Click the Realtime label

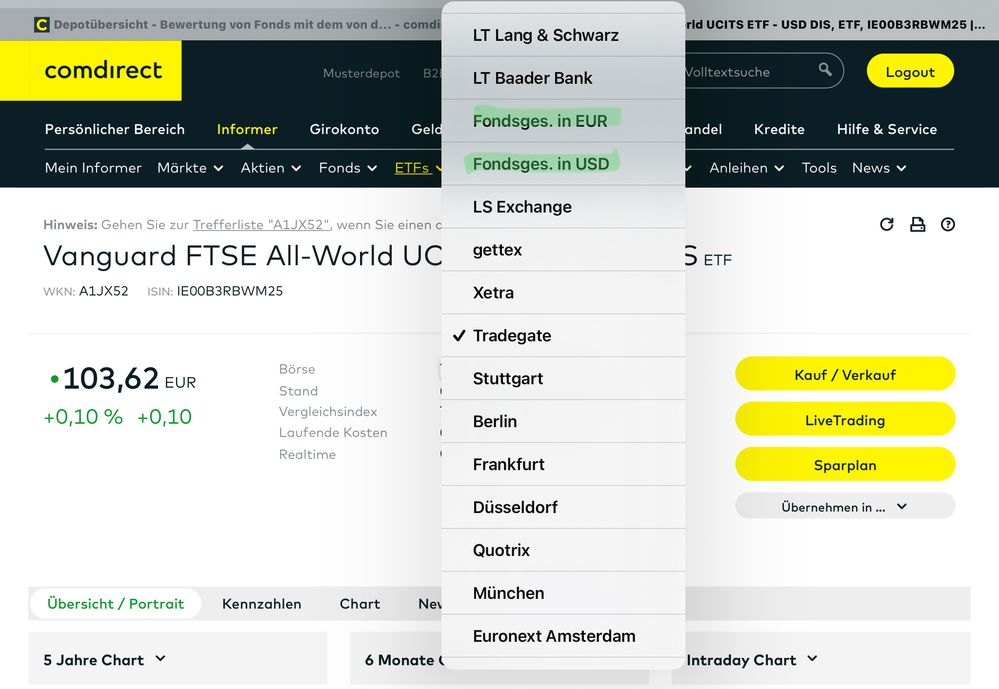click(307, 454)
